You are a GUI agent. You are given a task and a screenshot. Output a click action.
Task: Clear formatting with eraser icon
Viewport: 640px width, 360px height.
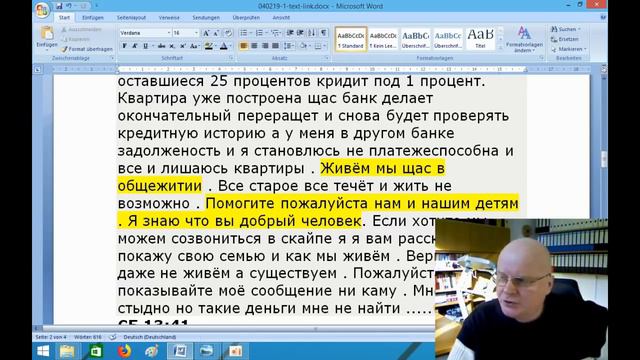[x=228, y=33]
